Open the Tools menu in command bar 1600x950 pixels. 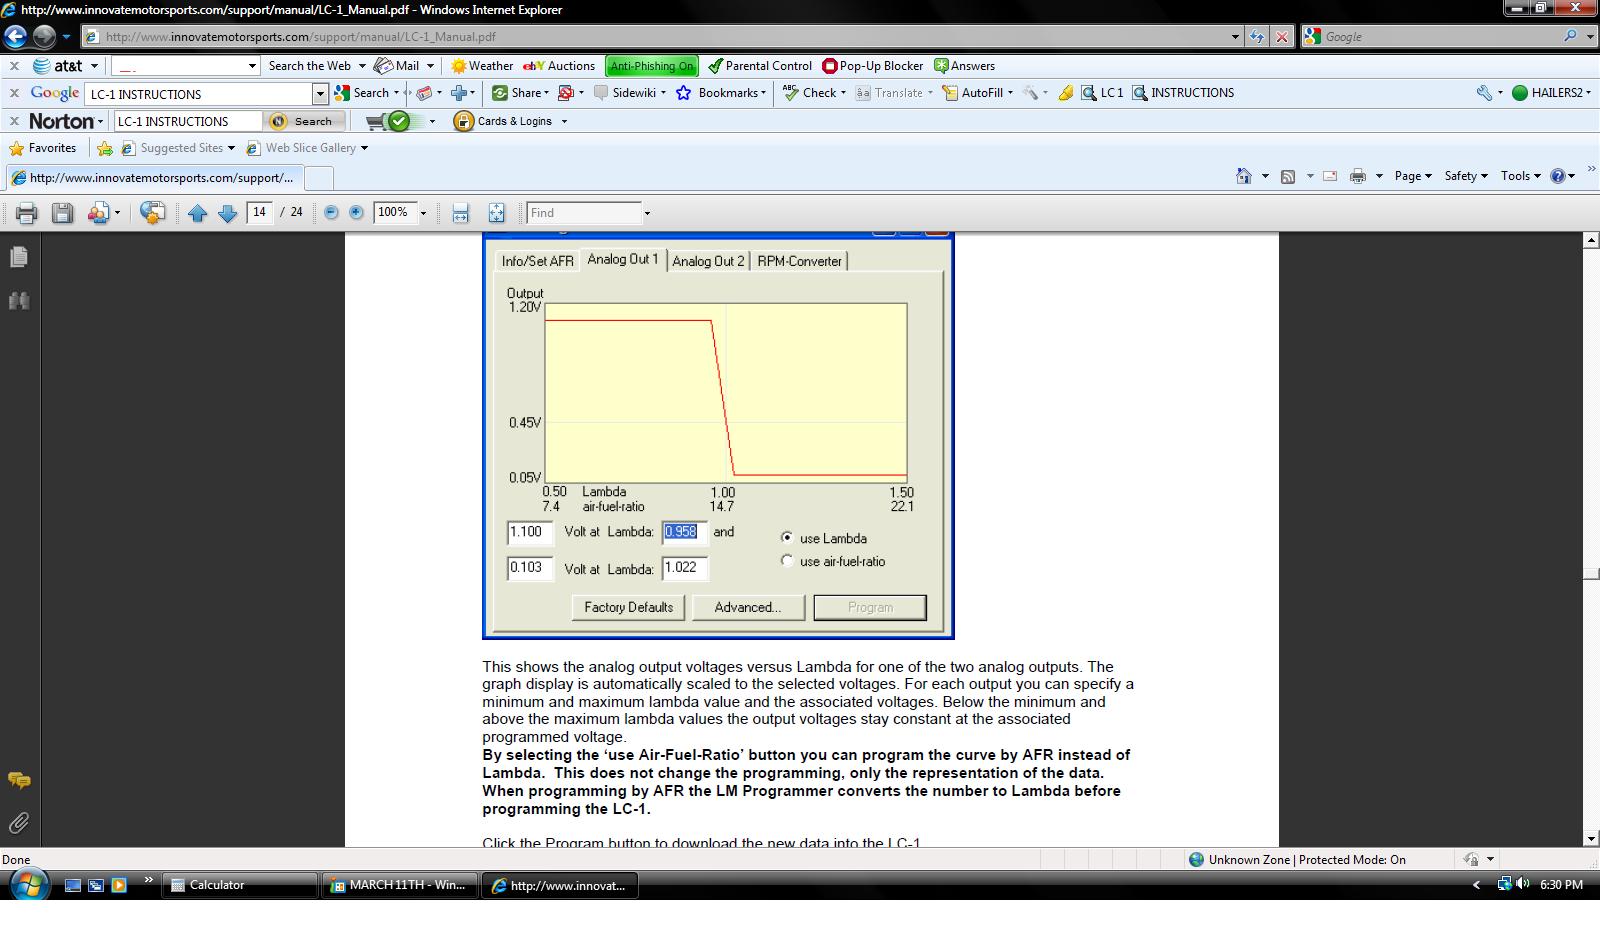(x=1519, y=176)
